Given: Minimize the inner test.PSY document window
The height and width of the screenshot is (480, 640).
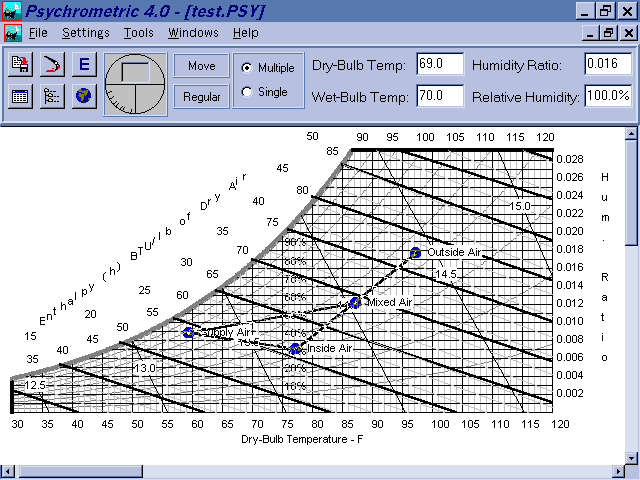Looking at the screenshot, I should point(589,33).
